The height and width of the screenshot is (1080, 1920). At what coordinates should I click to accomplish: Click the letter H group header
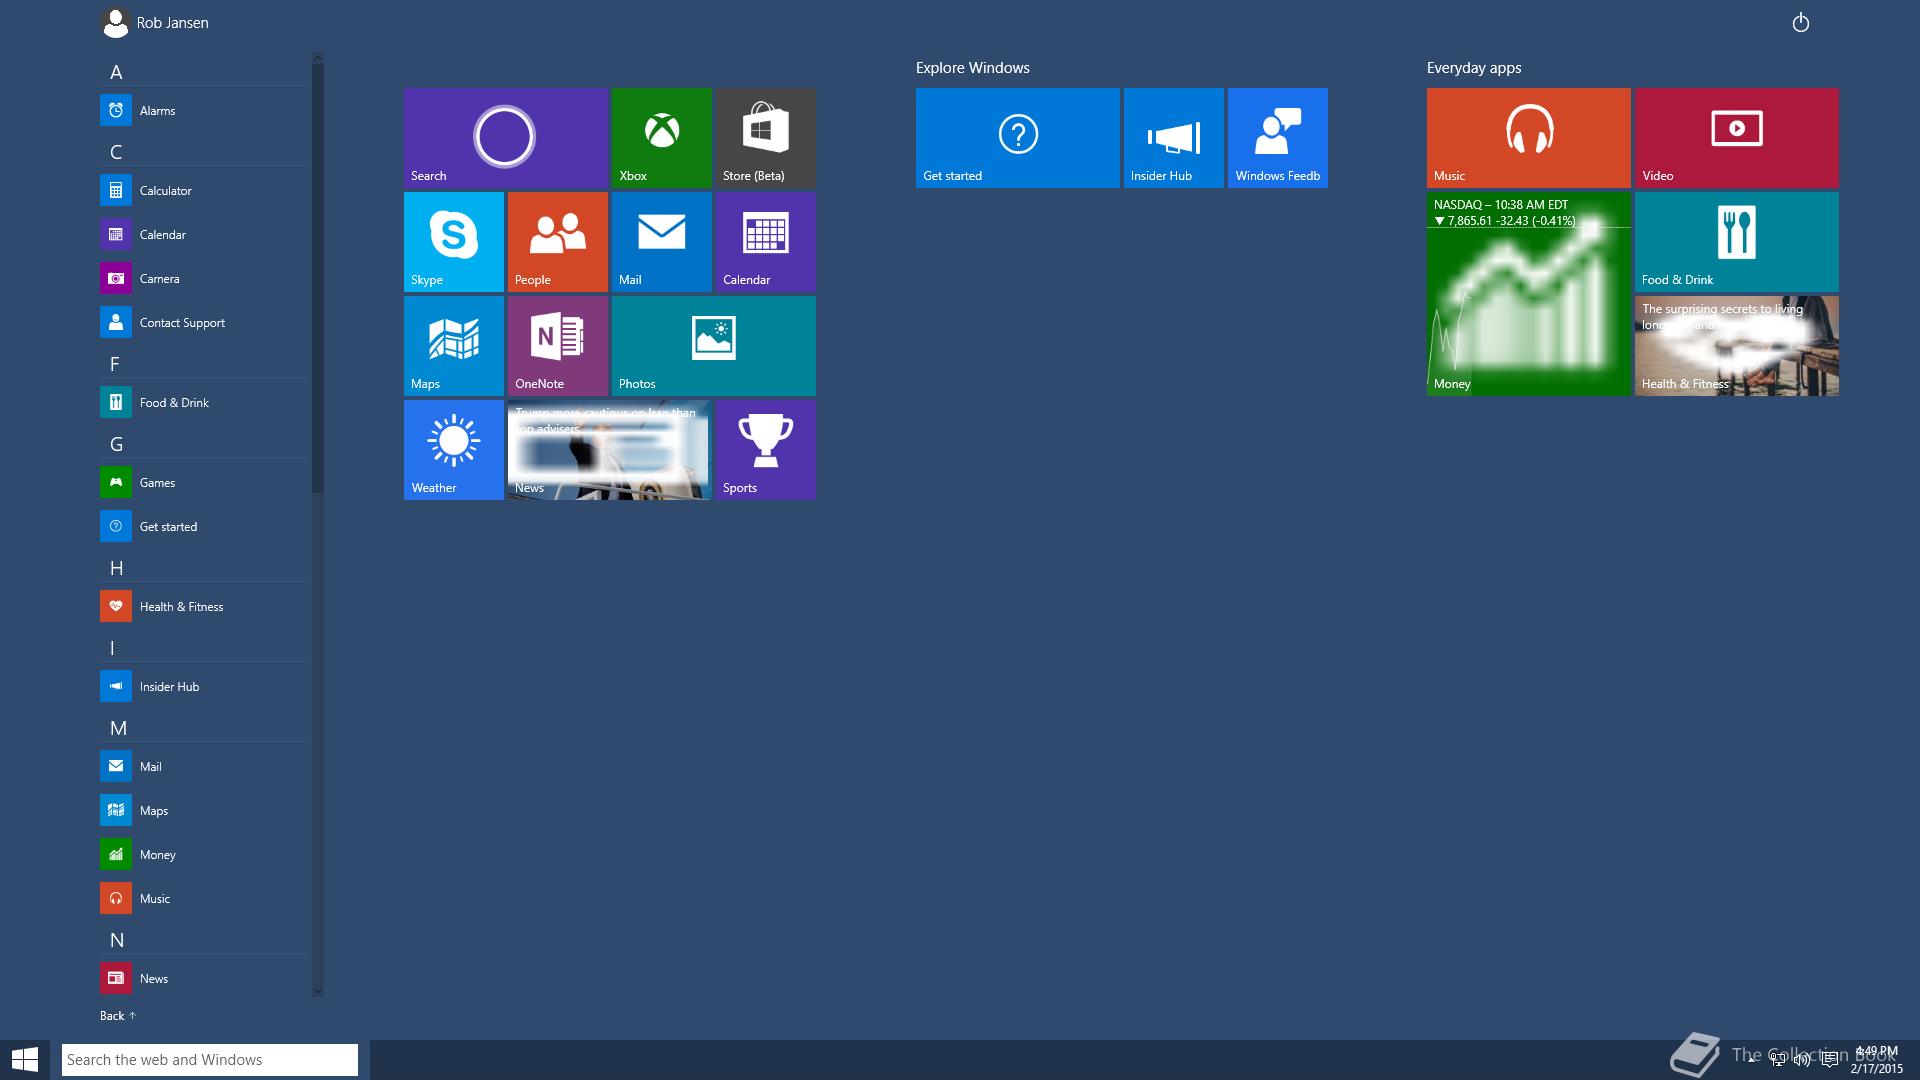point(116,568)
